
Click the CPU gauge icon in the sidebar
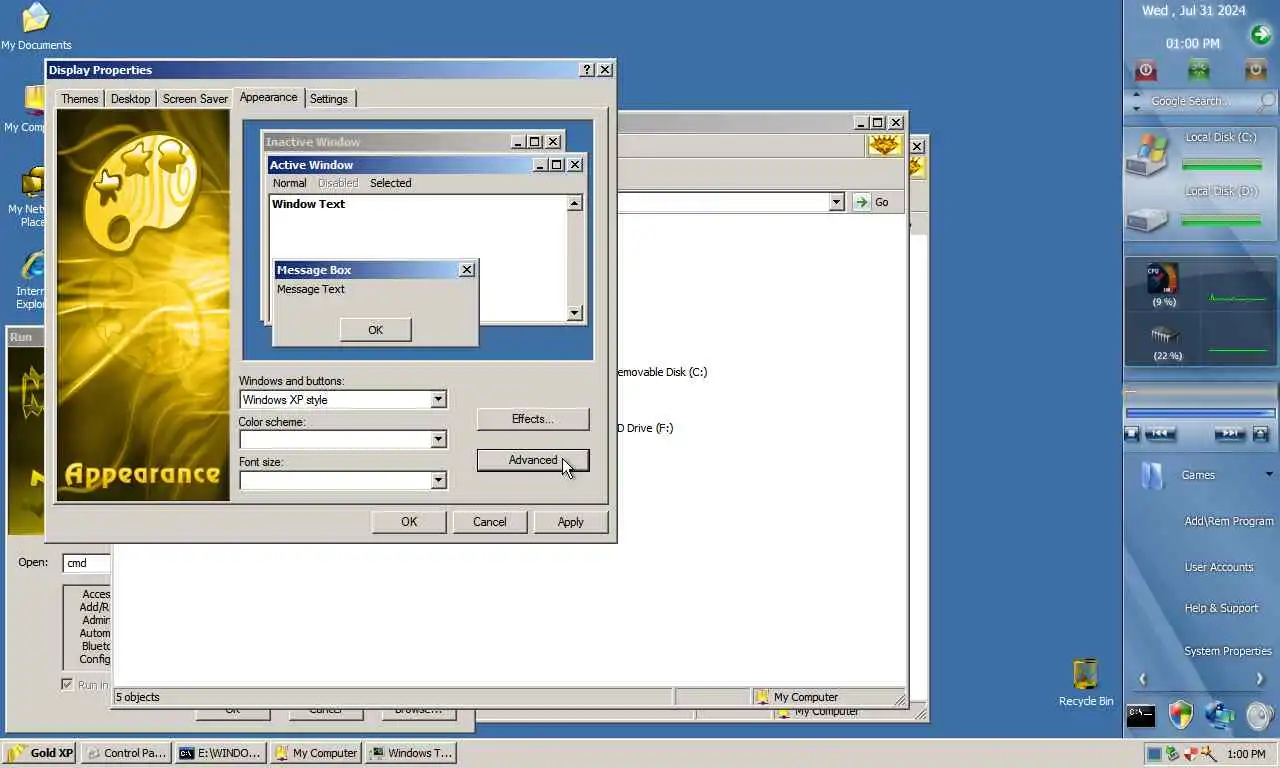1162,279
